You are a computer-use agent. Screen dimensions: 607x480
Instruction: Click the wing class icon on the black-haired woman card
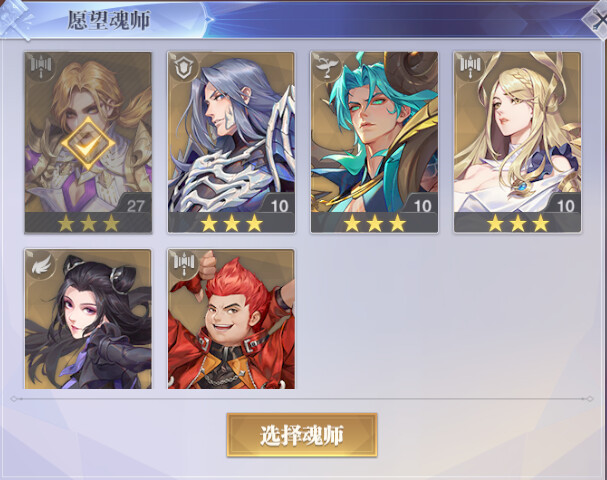41,264
